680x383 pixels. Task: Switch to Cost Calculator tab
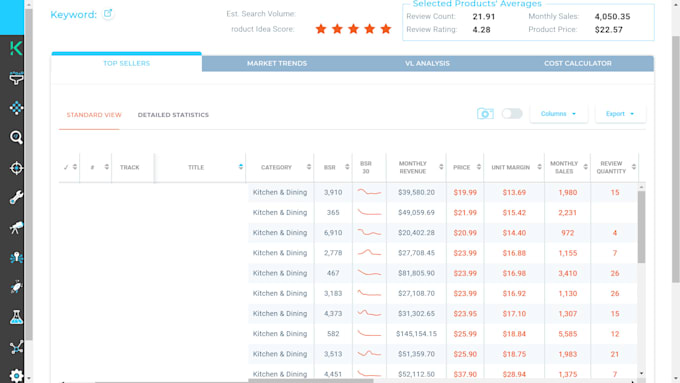578,63
